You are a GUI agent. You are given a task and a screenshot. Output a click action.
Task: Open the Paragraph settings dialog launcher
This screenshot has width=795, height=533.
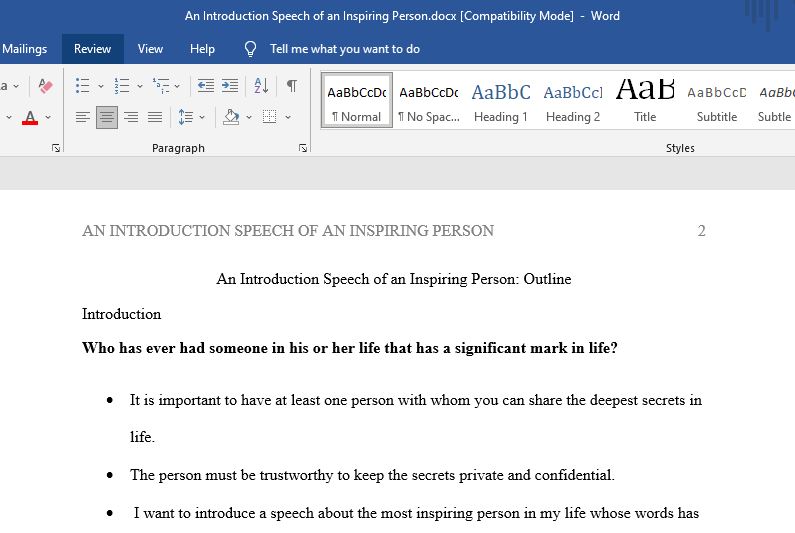pyautogui.click(x=303, y=148)
